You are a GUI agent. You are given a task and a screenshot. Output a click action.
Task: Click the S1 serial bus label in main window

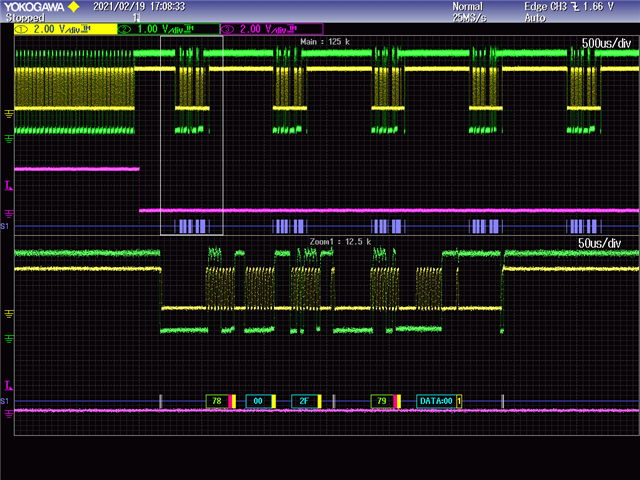point(4,226)
